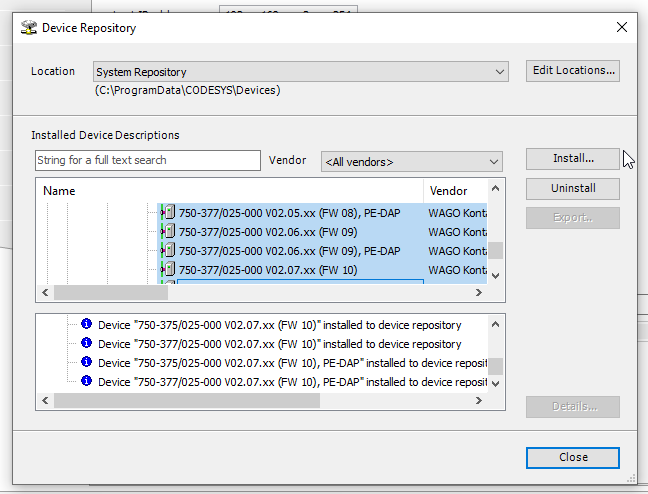Click device list scroll up arrow
This screenshot has width=648, height=494.
pos(496,189)
